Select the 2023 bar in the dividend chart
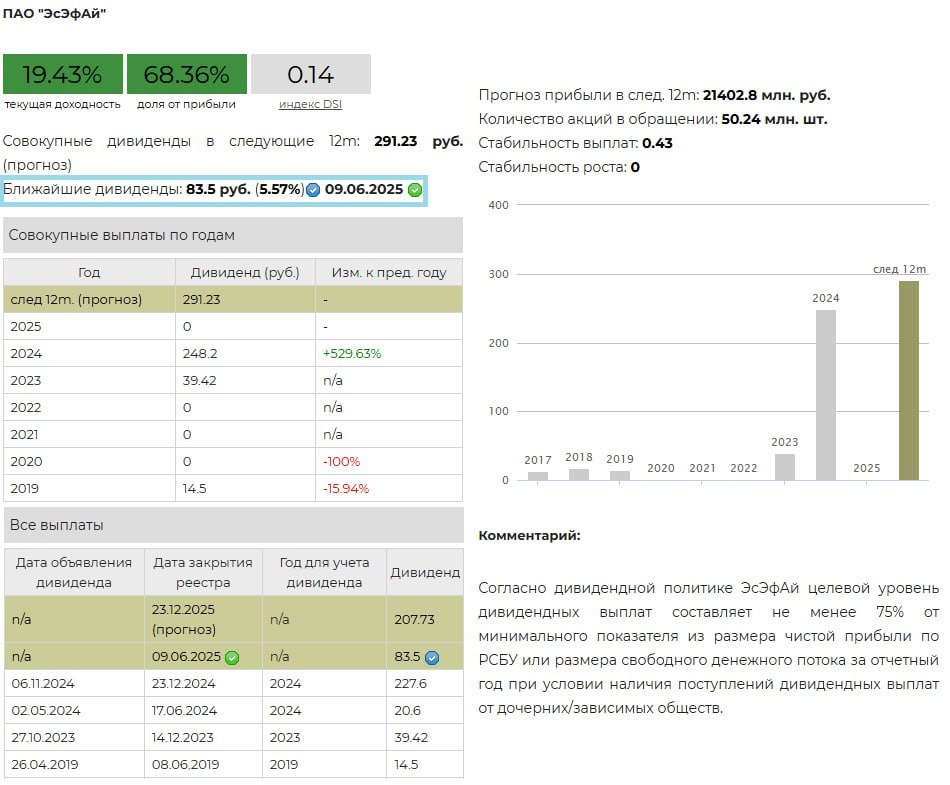The image size is (950, 785). coord(785,467)
